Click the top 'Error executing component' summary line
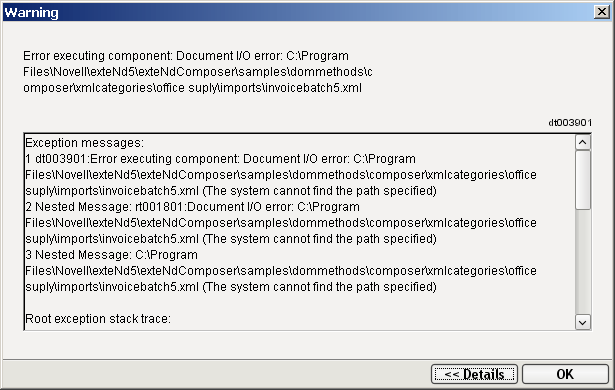The image size is (615, 390). (x=186, y=56)
